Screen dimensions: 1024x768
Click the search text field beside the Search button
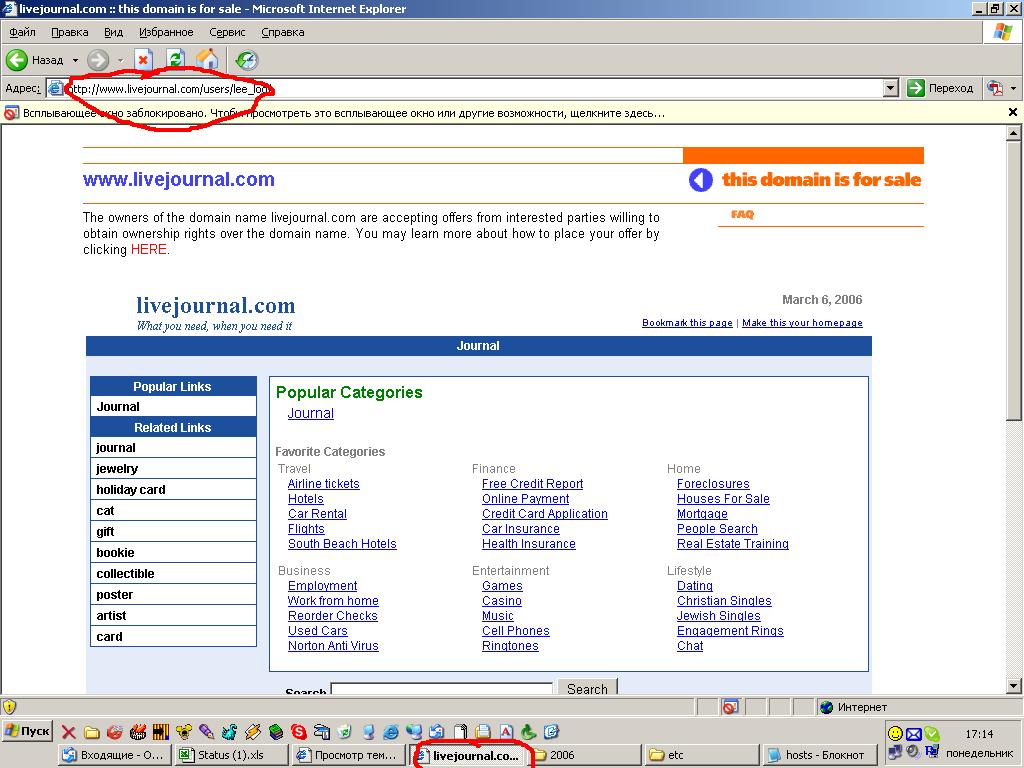point(442,688)
